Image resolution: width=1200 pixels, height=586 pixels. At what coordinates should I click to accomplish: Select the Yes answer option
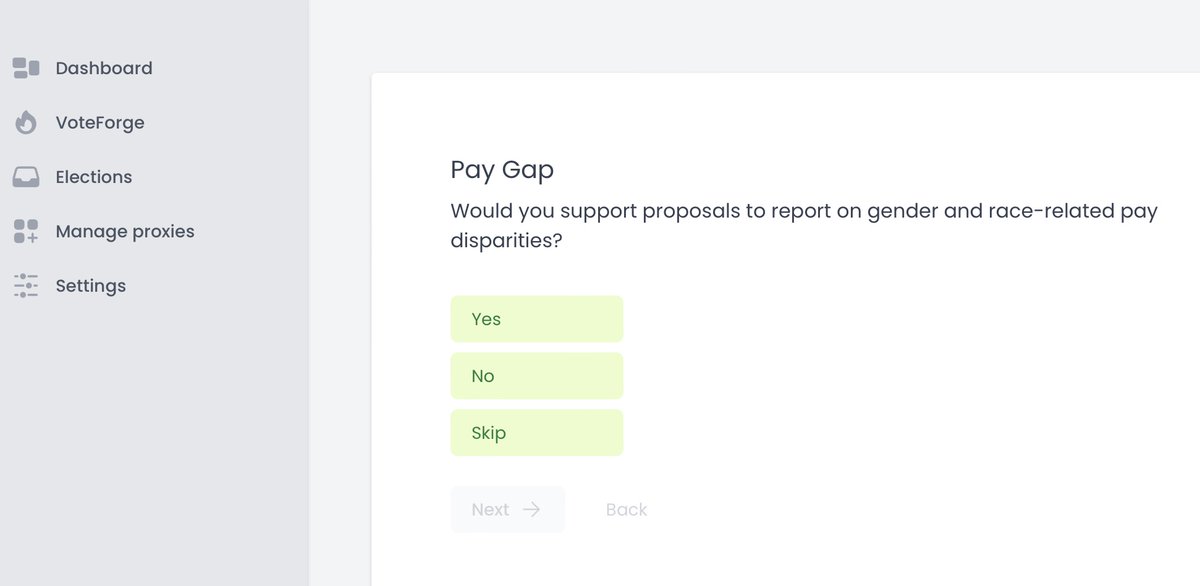click(537, 319)
